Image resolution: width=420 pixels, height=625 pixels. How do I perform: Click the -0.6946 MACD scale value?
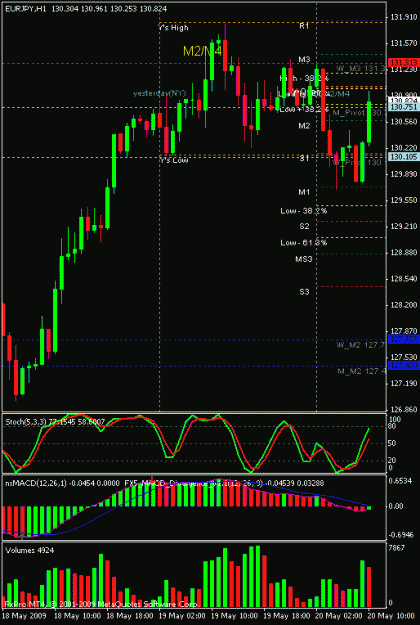[x=400, y=534]
